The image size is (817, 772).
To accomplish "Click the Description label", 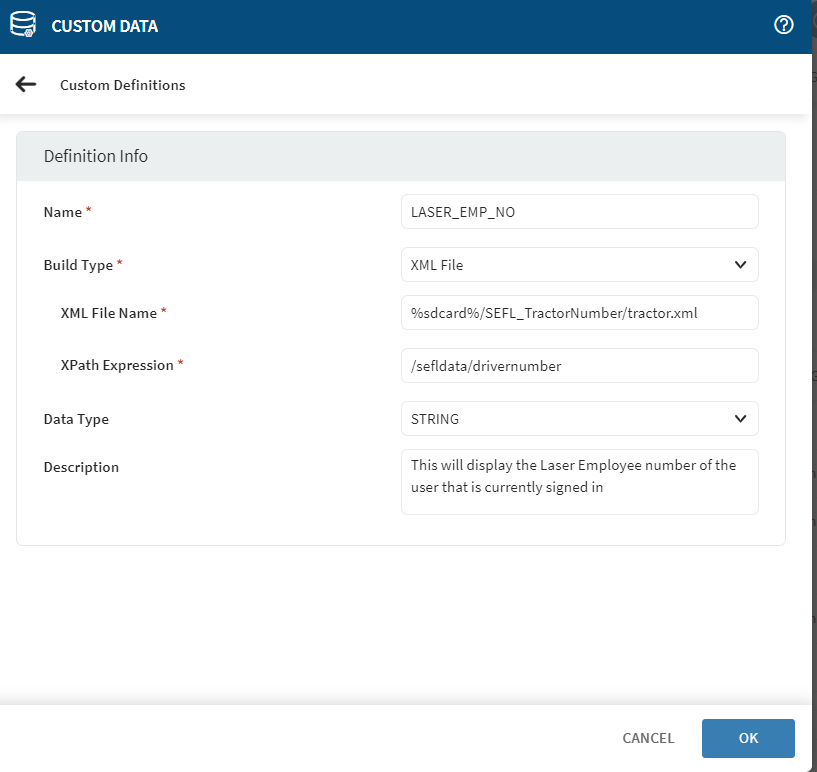I will point(81,467).
